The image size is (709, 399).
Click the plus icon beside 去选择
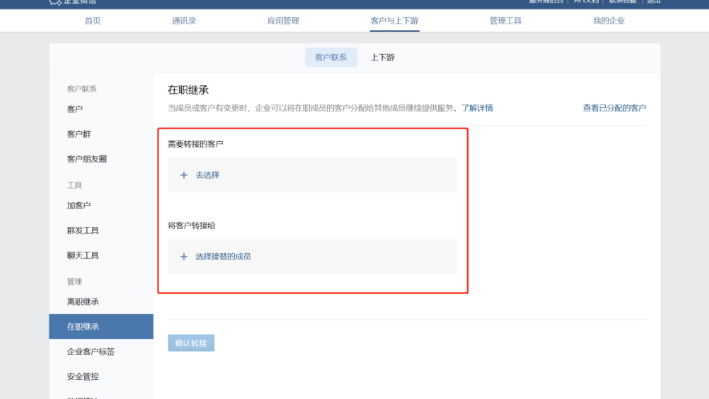tap(184, 175)
